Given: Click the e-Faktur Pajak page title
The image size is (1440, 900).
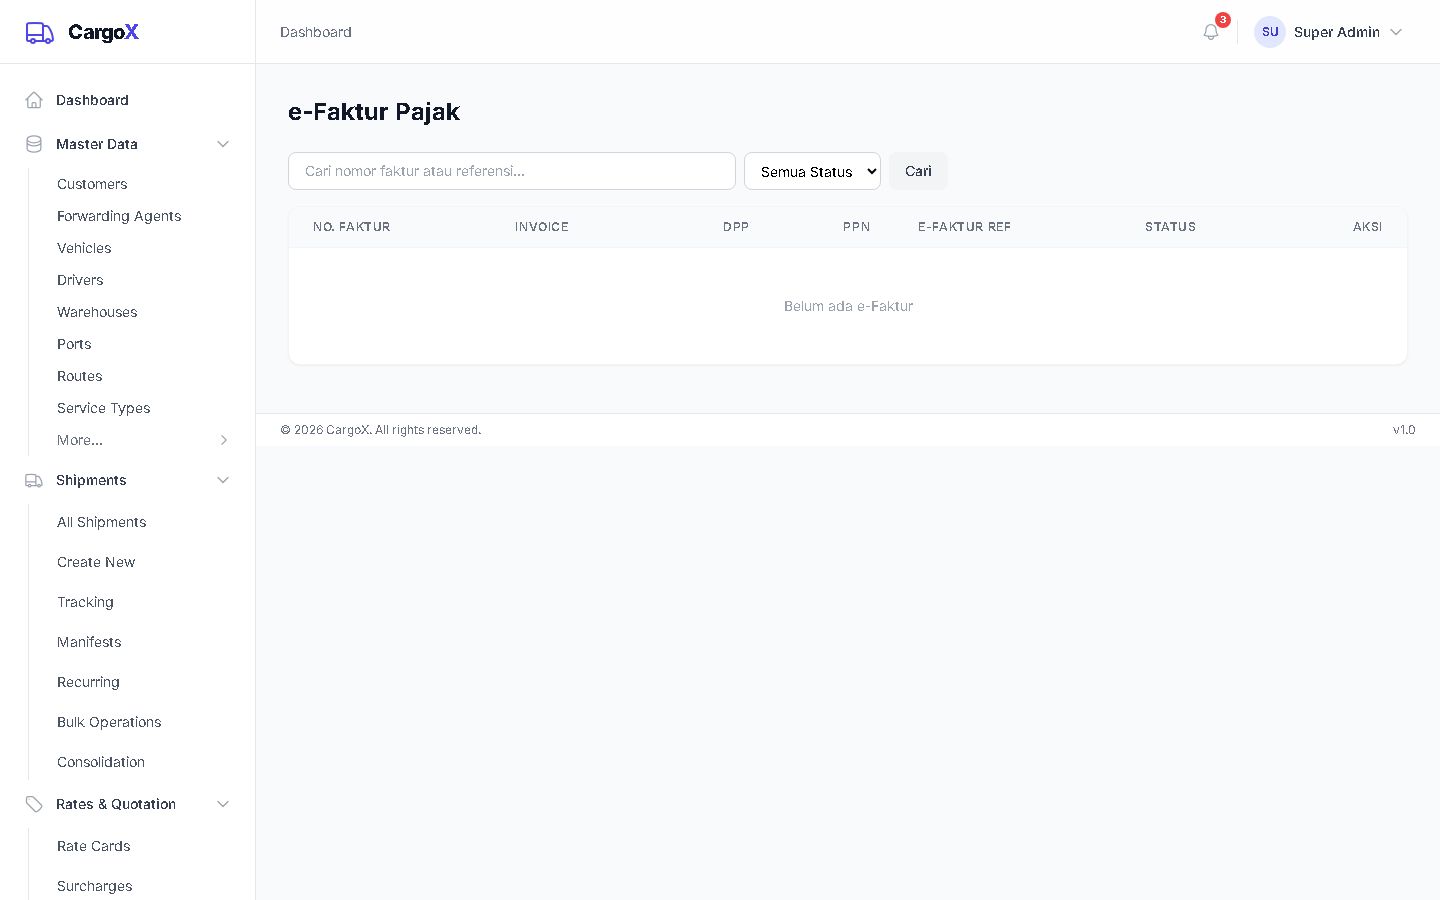Looking at the screenshot, I should pos(374,112).
